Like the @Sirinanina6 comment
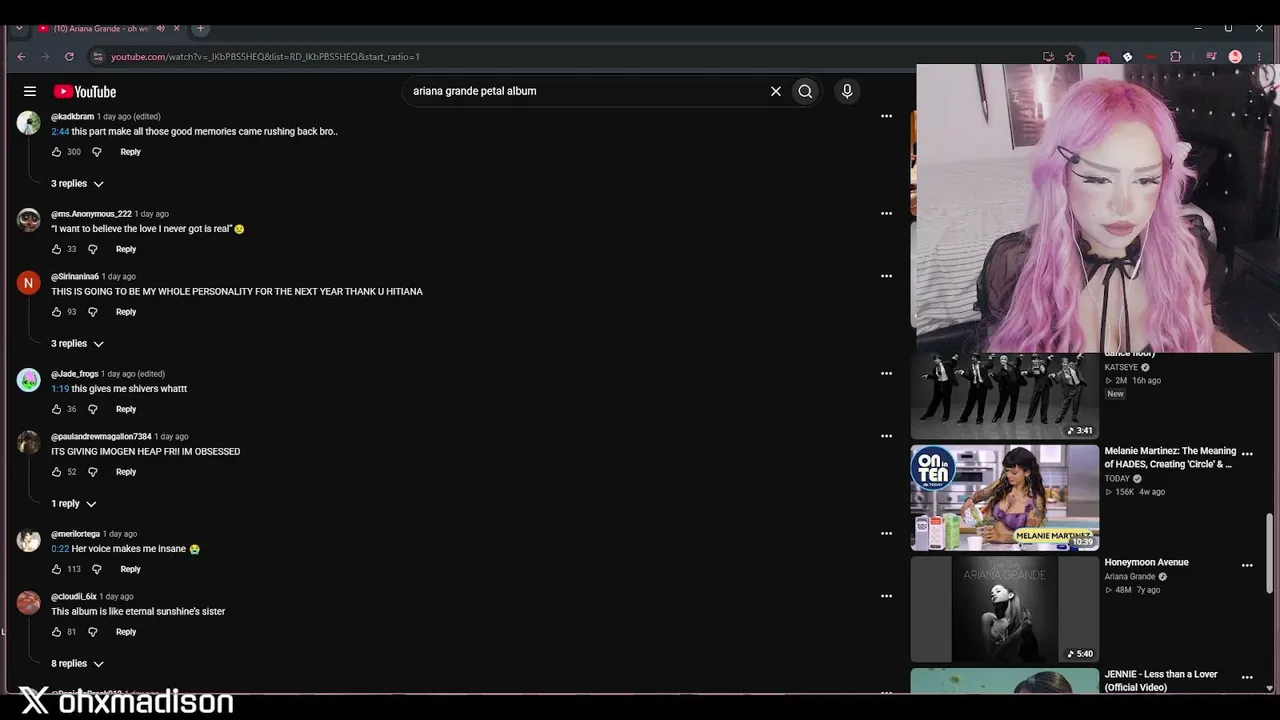Screen dimensions: 1280x720 56,312
